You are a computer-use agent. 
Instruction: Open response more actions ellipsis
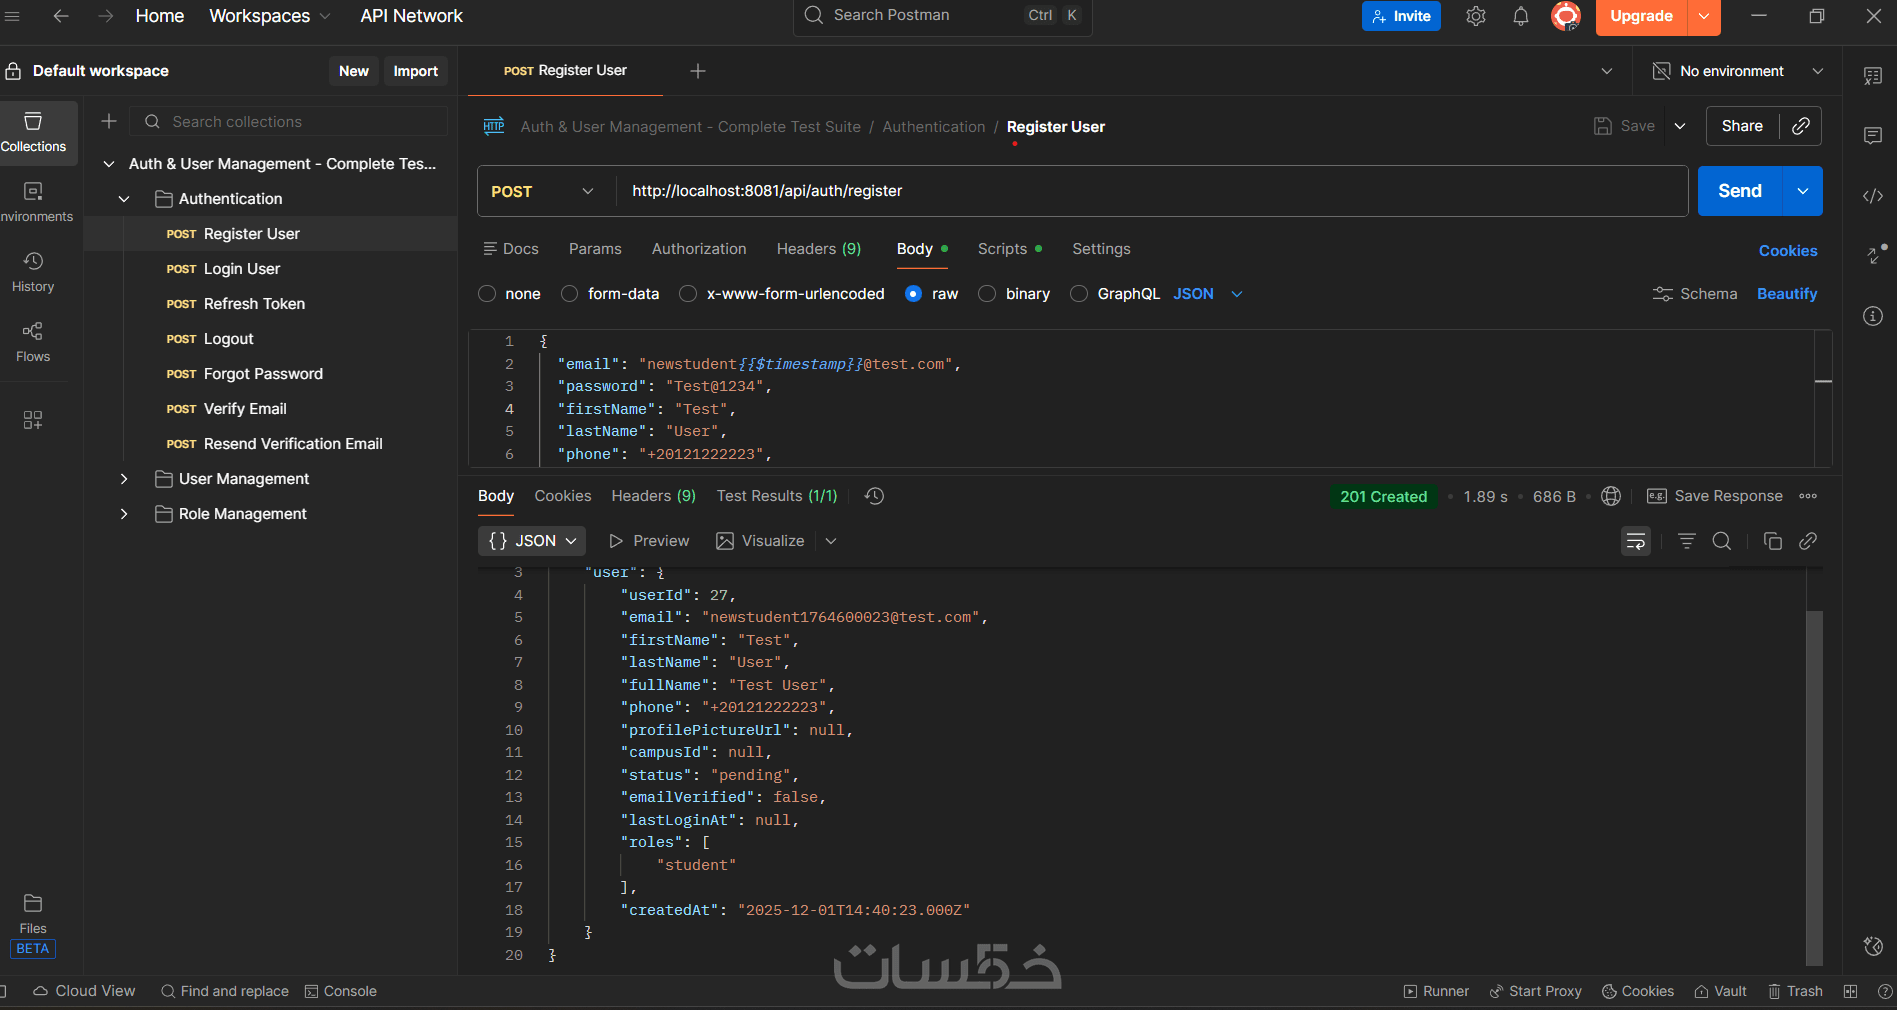pos(1808,496)
